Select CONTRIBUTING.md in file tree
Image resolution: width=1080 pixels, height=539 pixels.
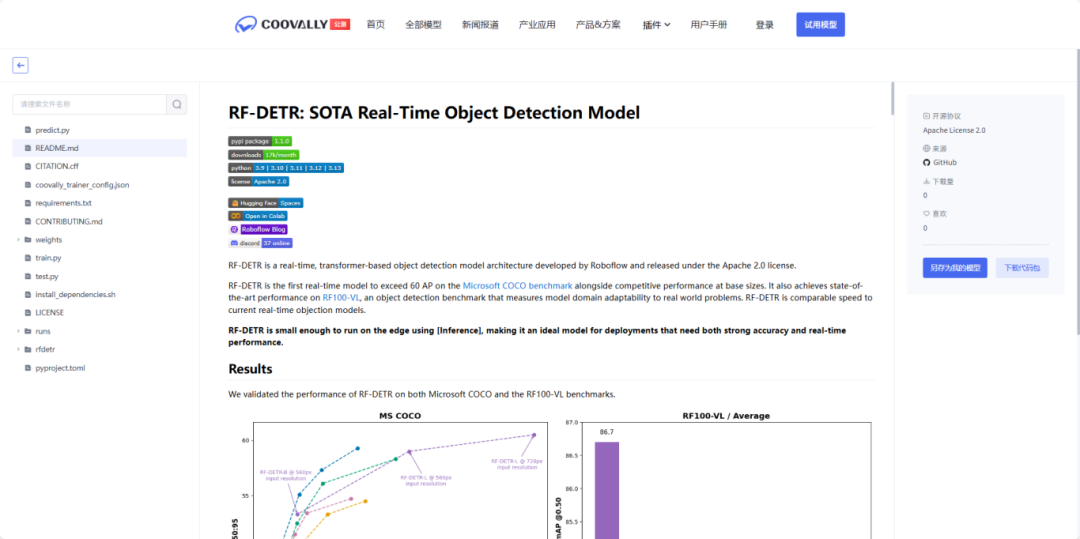pos(69,221)
